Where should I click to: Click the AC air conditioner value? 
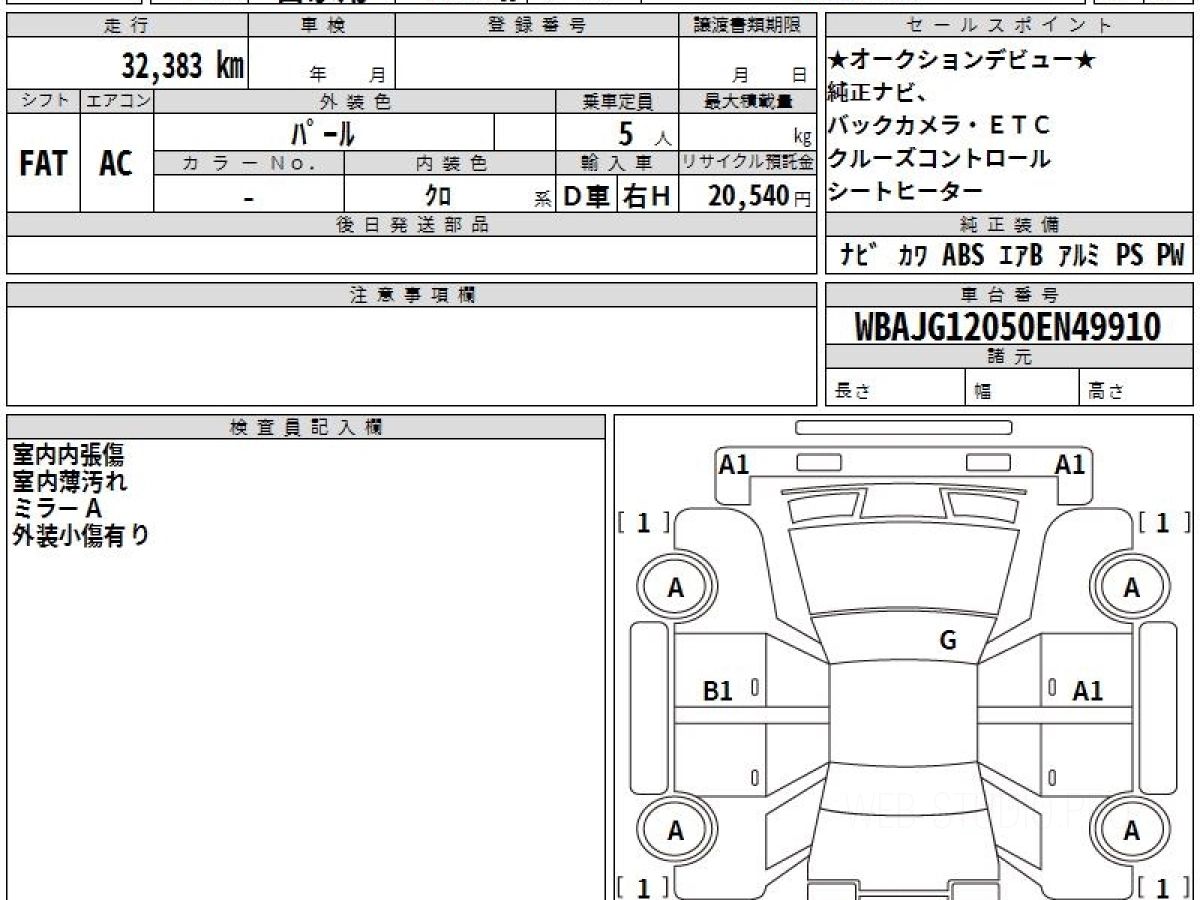[116, 164]
